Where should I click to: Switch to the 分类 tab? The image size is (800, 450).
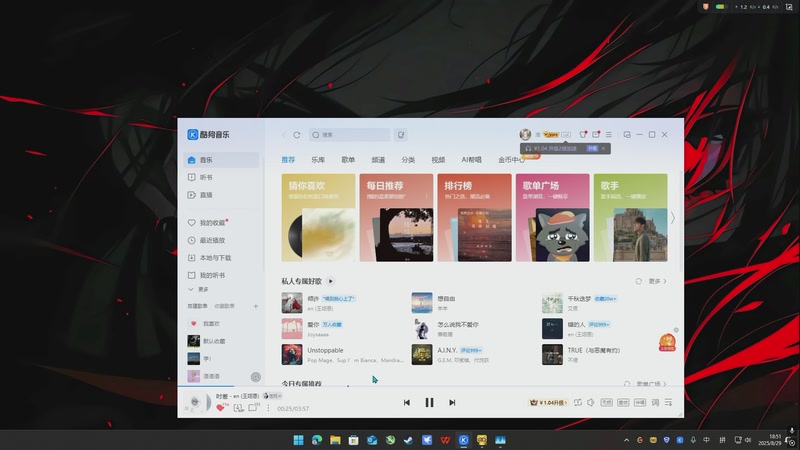tap(408, 160)
